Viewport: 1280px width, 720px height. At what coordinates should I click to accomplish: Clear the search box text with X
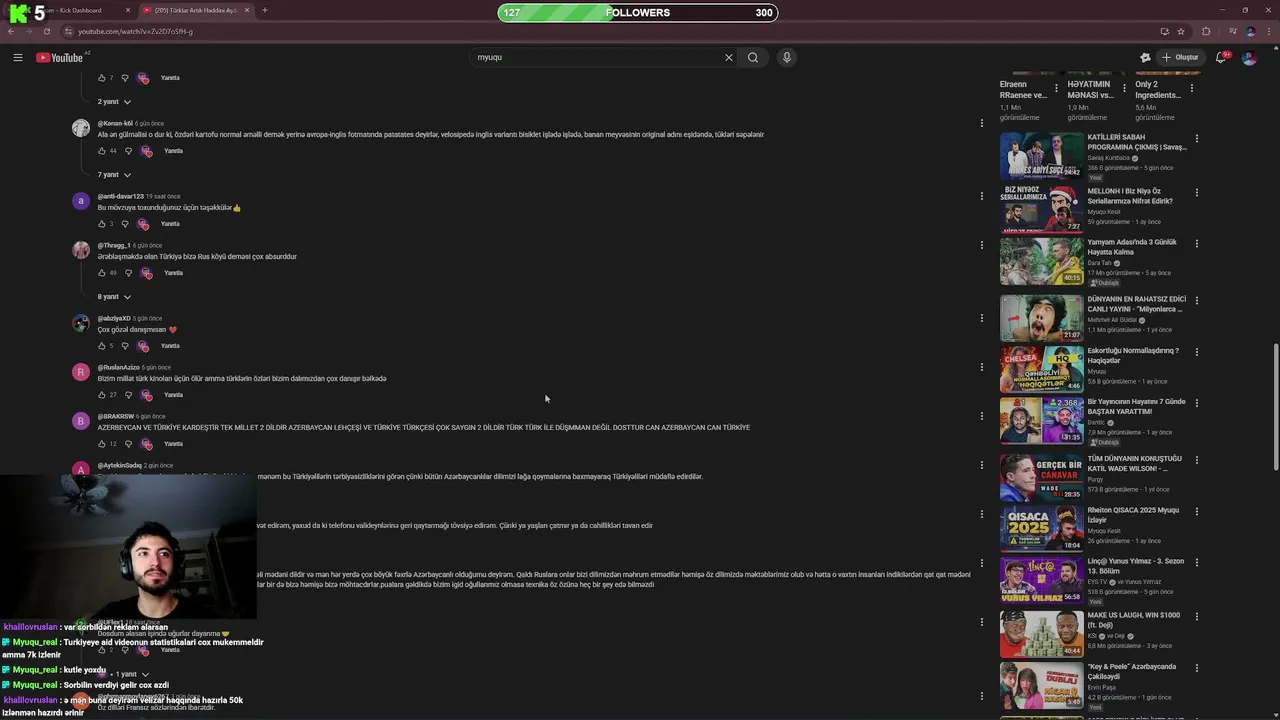(729, 57)
